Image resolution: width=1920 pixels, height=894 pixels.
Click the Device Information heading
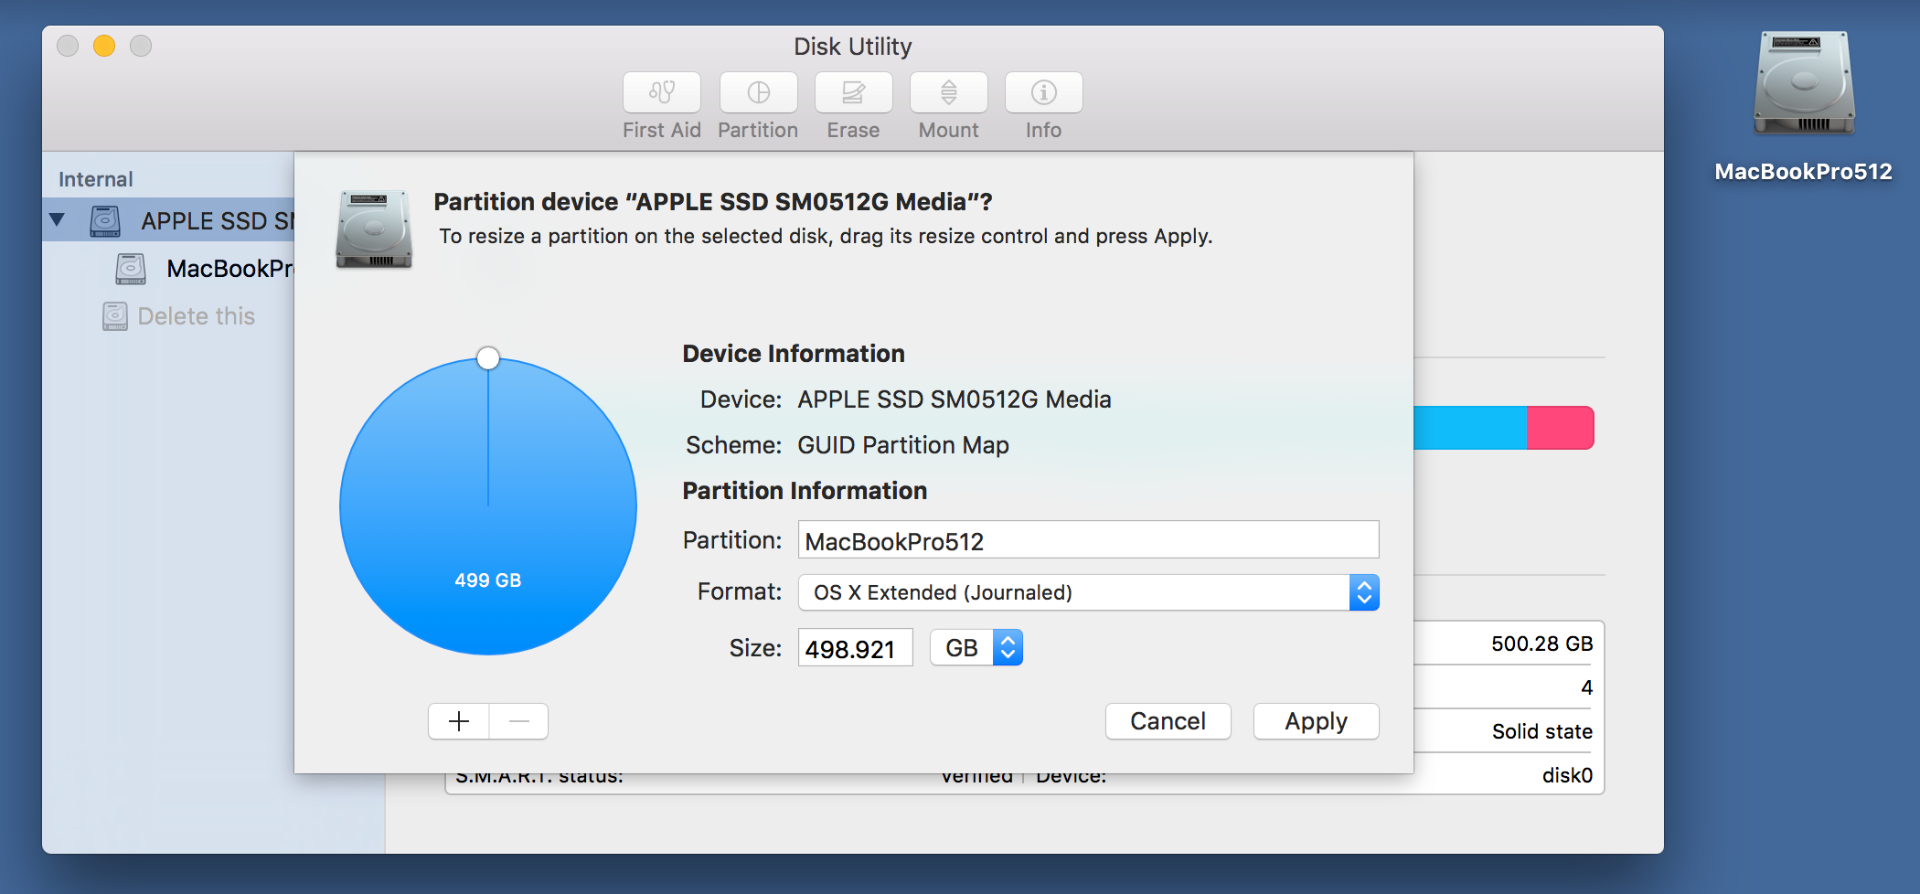pos(793,353)
